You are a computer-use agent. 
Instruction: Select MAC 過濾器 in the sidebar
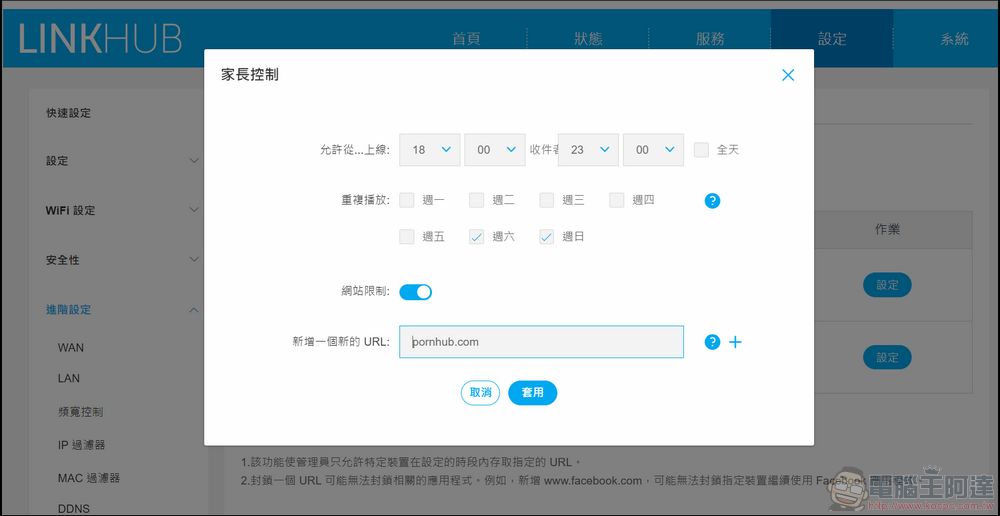(x=89, y=478)
